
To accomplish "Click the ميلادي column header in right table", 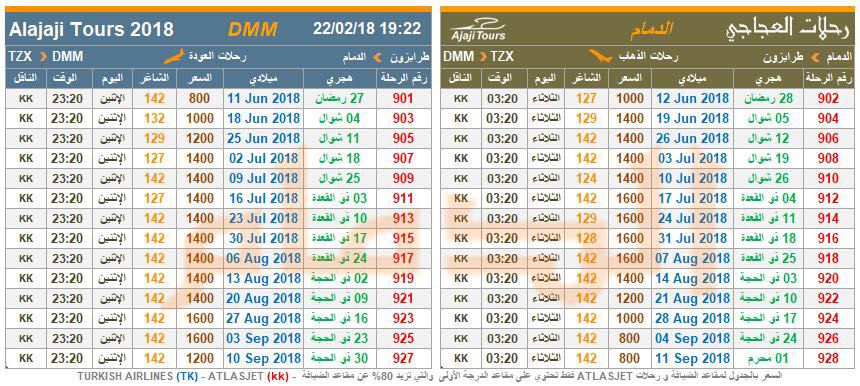I will pos(692,78).
